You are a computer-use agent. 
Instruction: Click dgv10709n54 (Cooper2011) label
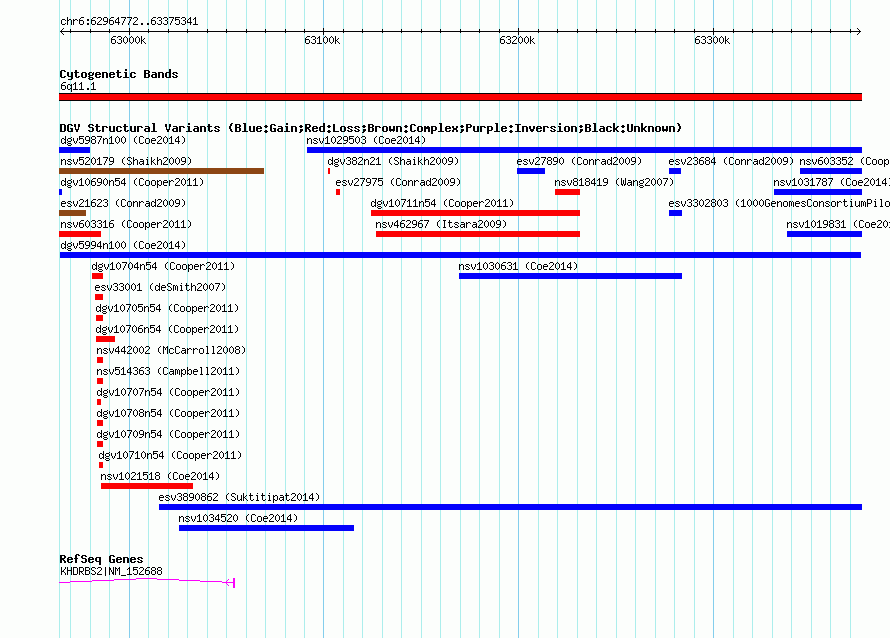168,434
